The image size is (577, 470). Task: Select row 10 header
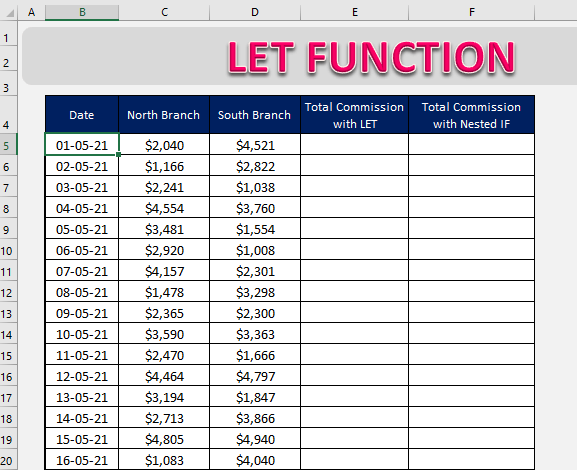click(x=8, y=251)
